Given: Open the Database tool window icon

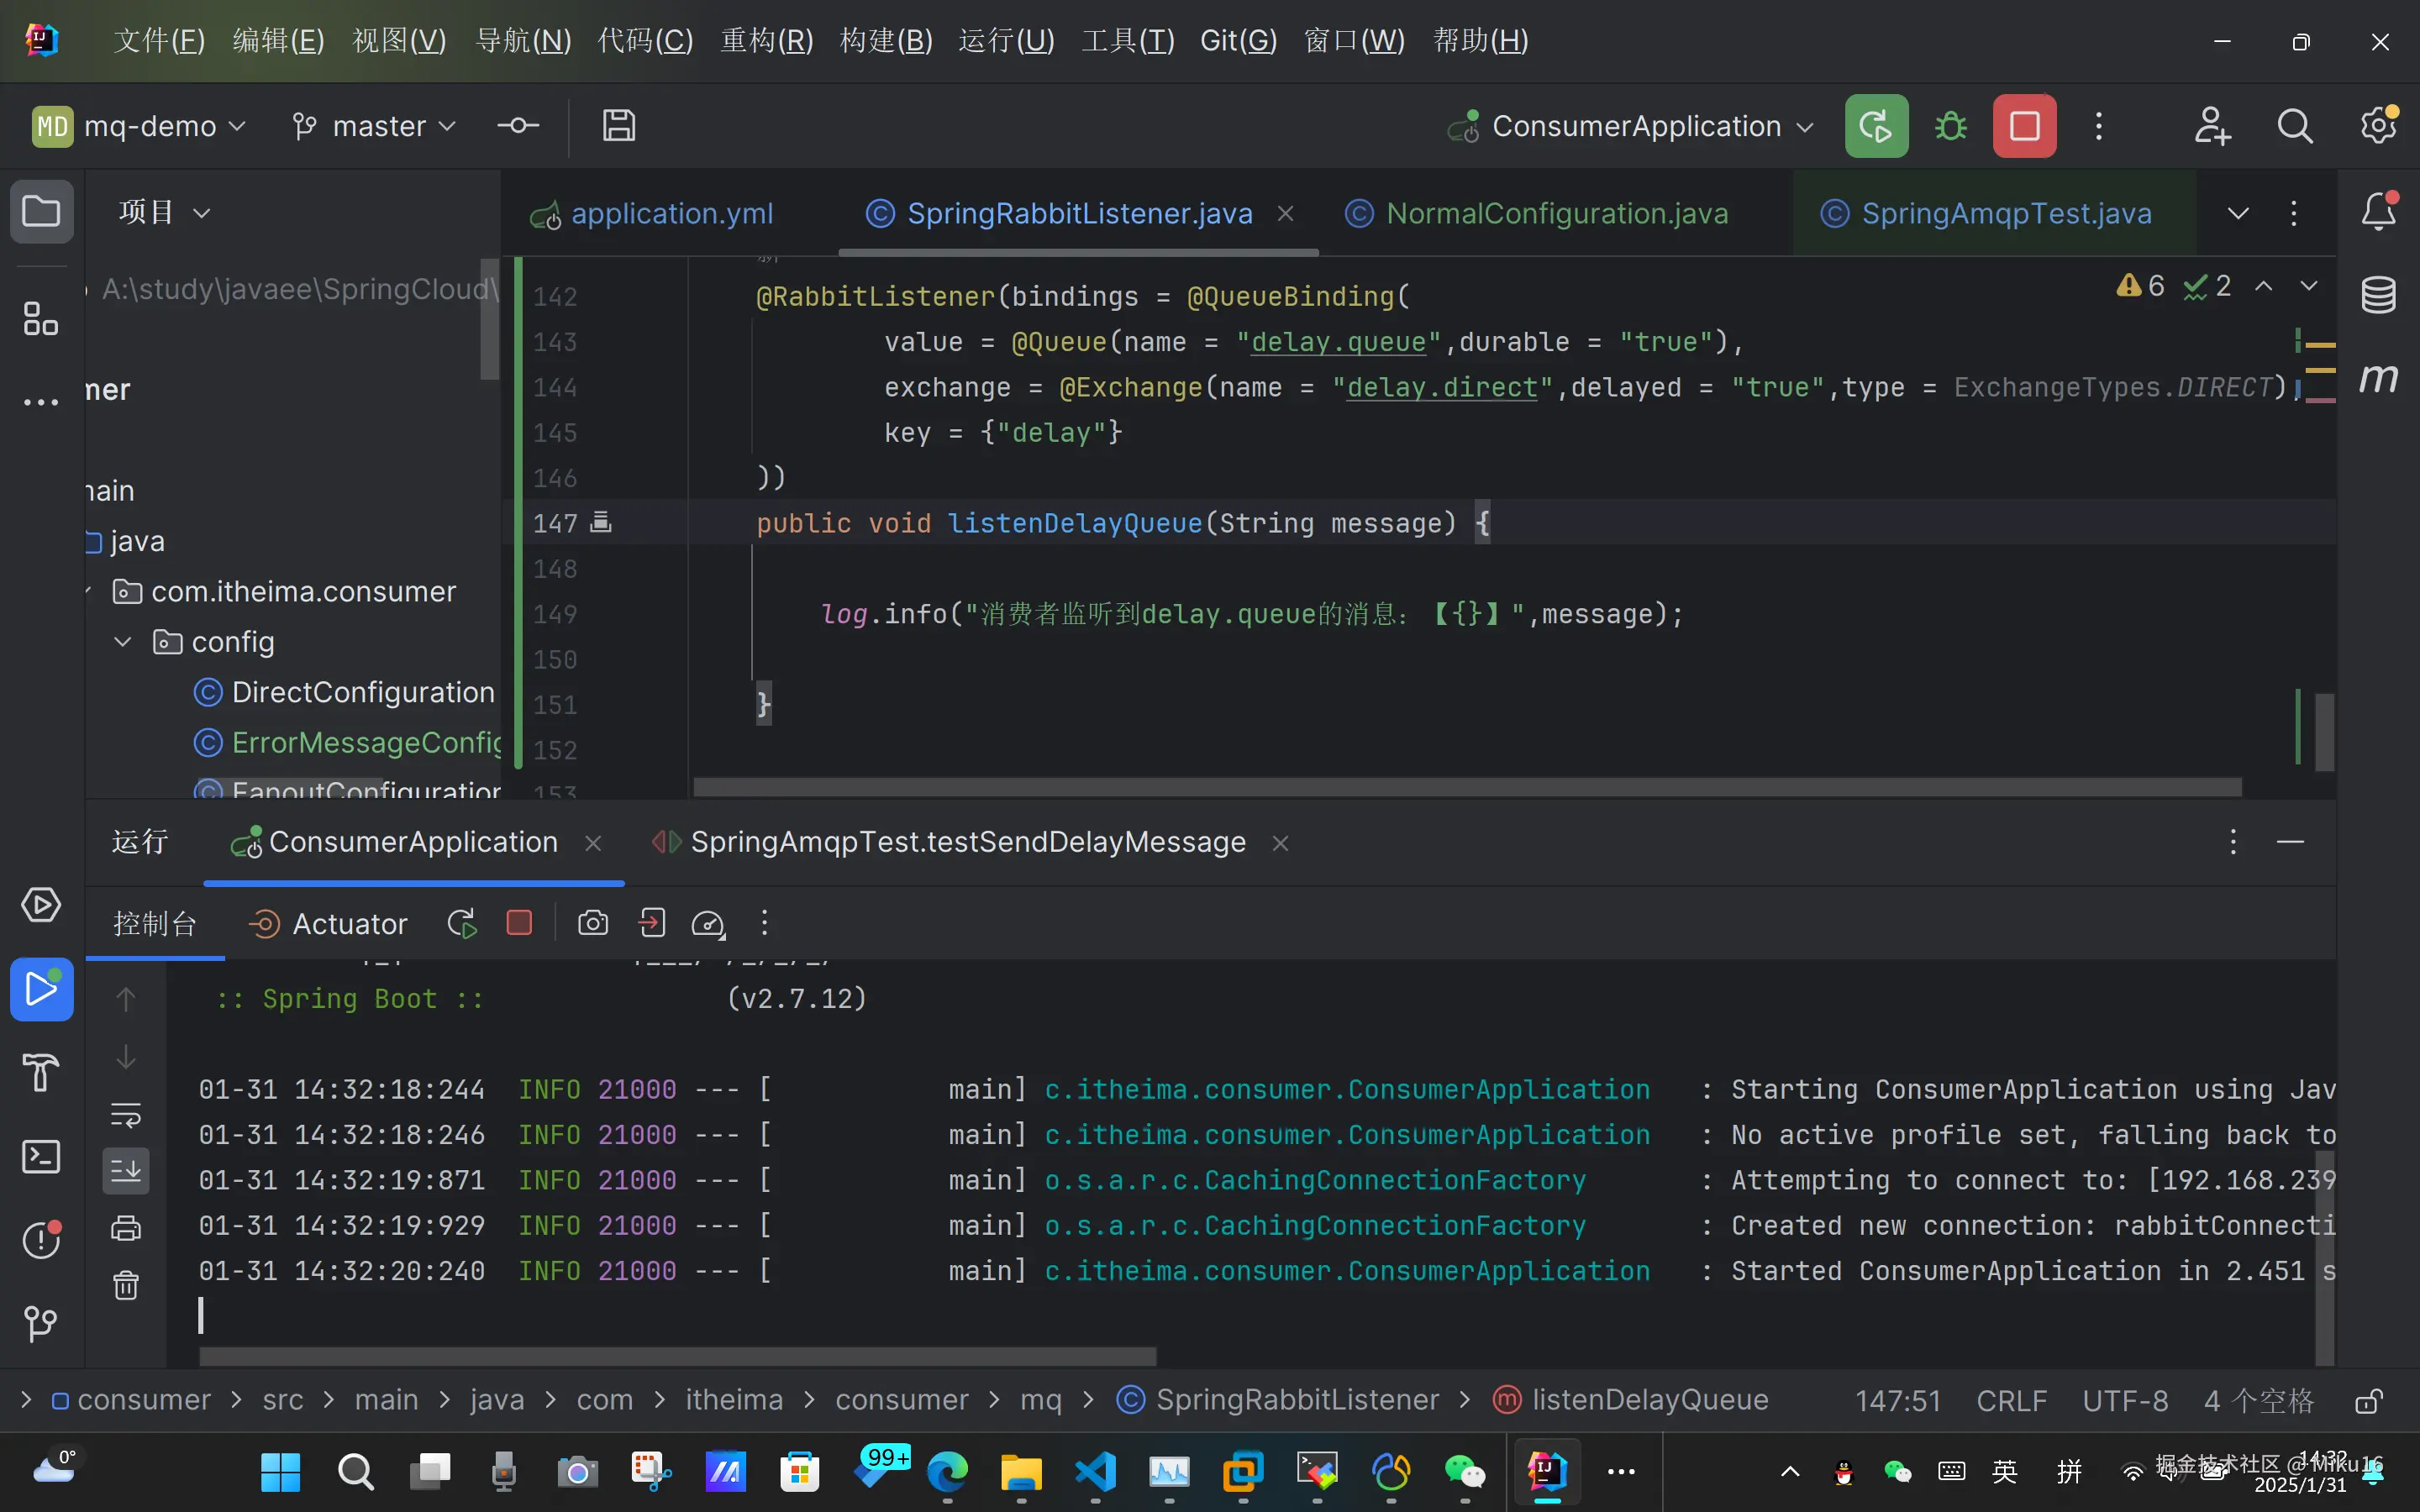Looking at the screenshot, I should (x=2378, y=295).
